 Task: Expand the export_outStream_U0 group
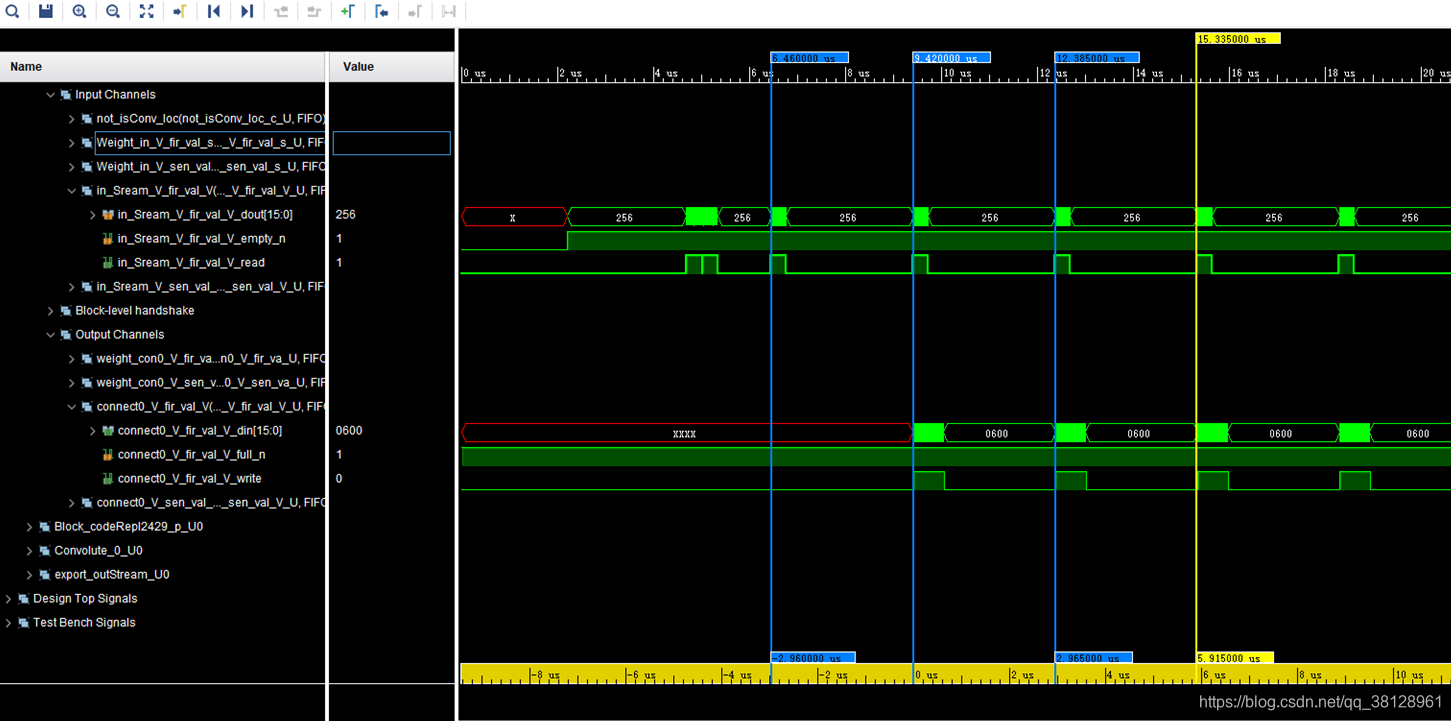(x=29, y=575)
